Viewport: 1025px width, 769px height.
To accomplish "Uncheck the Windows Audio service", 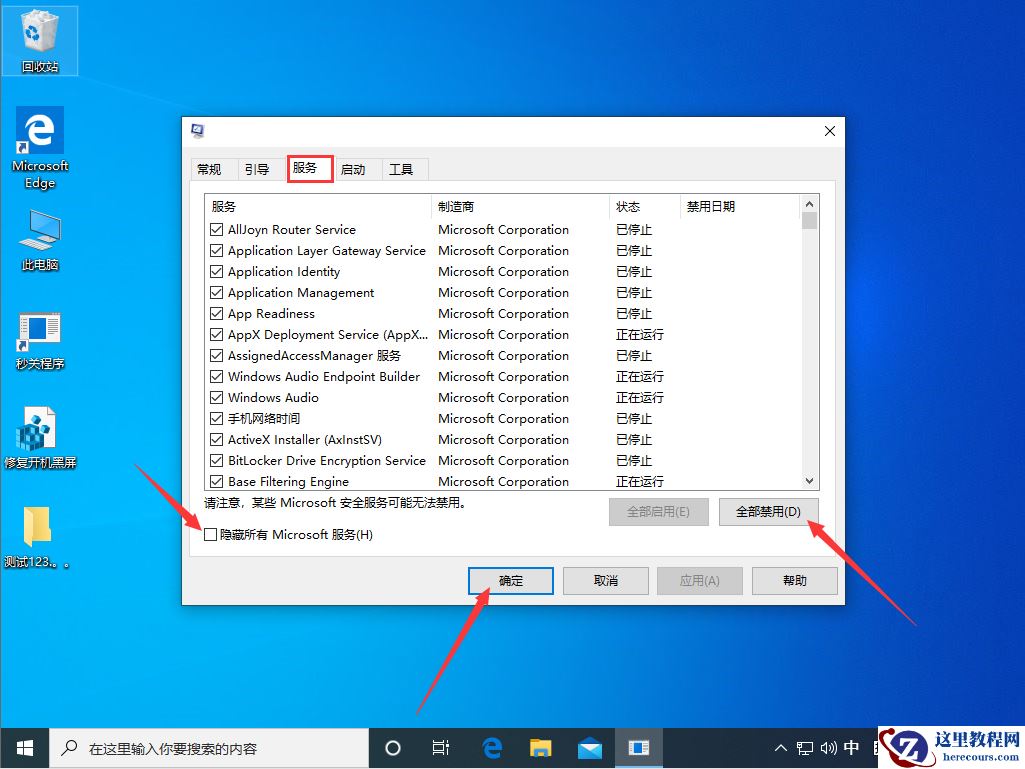I will pyautogui.click(x=216, y=397).
